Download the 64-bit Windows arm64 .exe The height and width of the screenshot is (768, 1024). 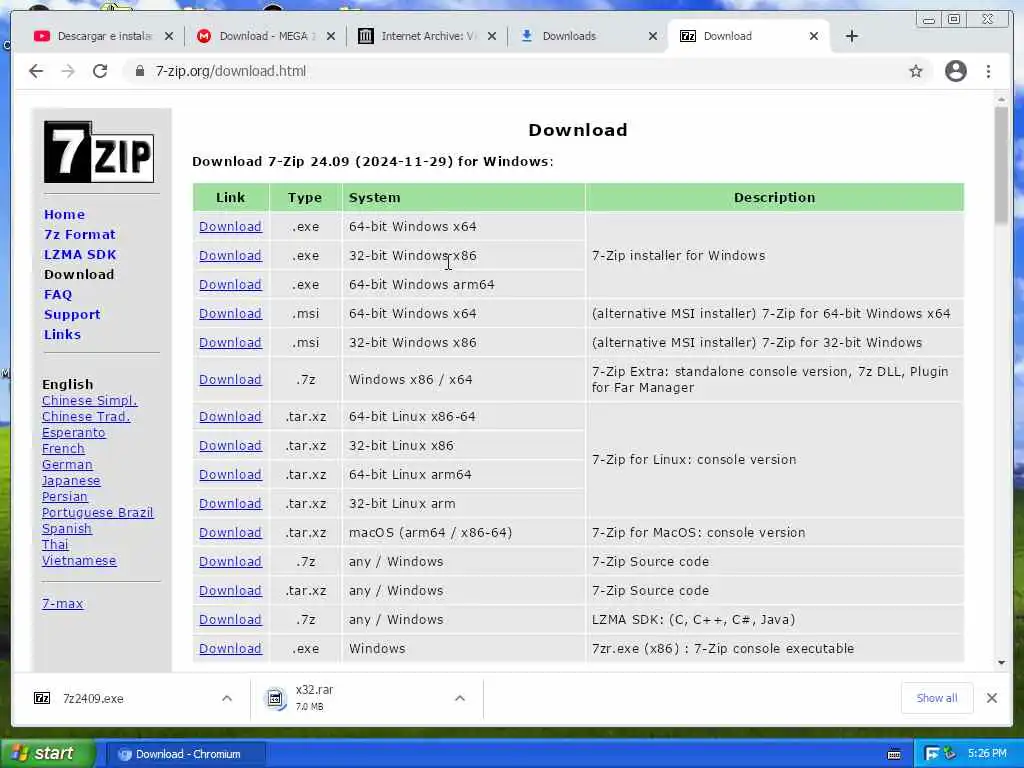point(230,285)
